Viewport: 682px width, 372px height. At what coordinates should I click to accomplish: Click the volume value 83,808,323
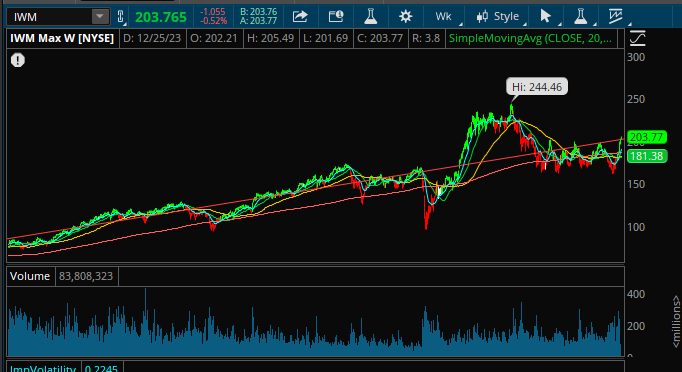(86, 276)
